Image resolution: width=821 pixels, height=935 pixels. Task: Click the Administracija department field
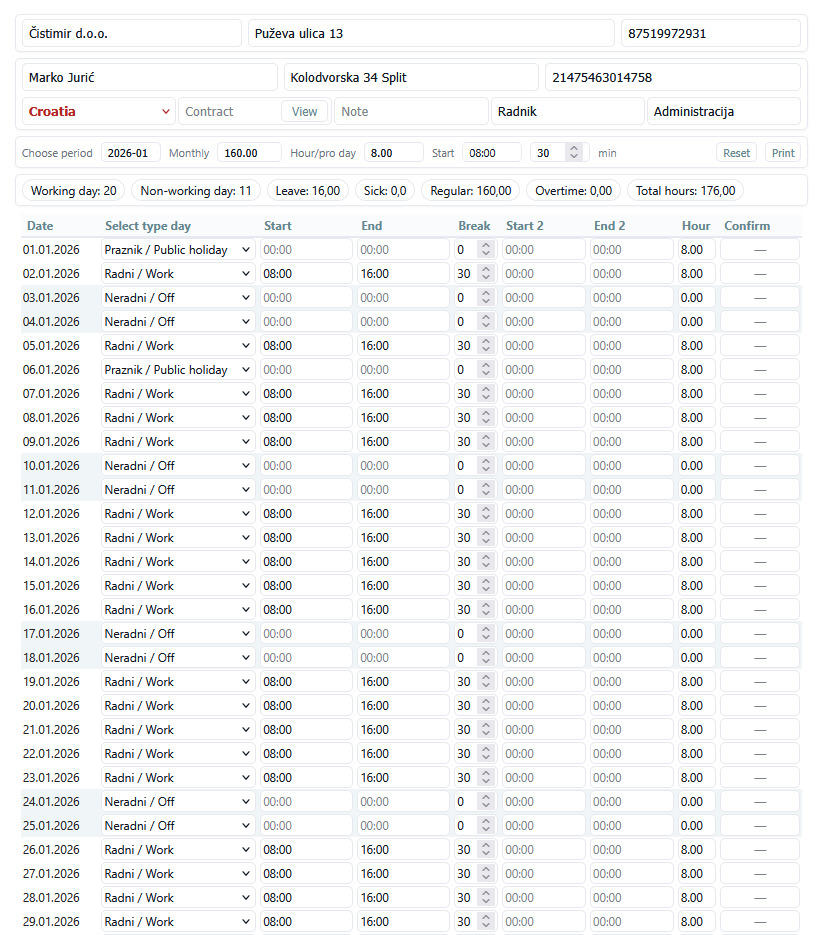click(x=724, y=112)
